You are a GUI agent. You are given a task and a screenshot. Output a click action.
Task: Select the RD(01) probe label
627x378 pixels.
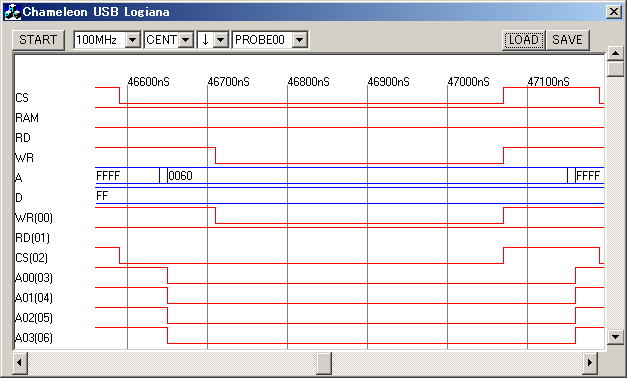pyautogui.click(x=32, y=238)
